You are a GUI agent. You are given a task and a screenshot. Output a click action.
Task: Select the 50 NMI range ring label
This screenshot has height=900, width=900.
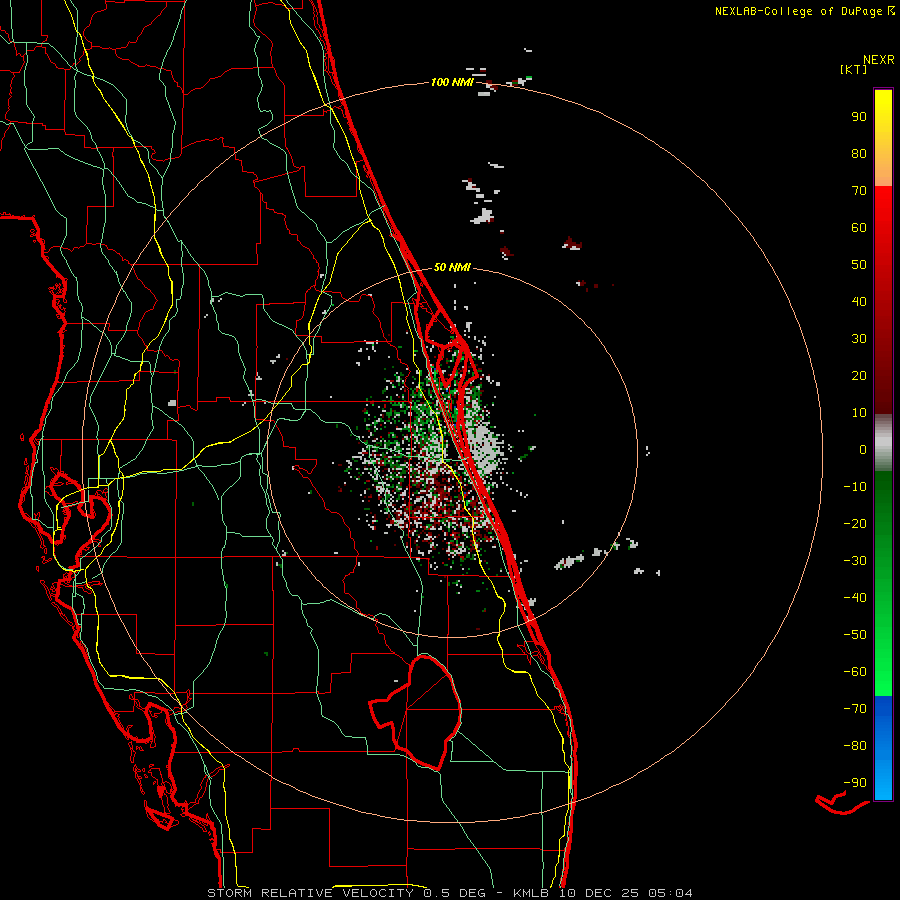(x=452, y=267)
